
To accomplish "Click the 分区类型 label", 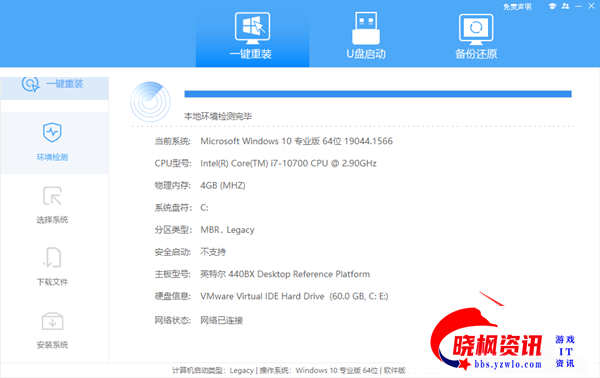I will coord(173,230).
